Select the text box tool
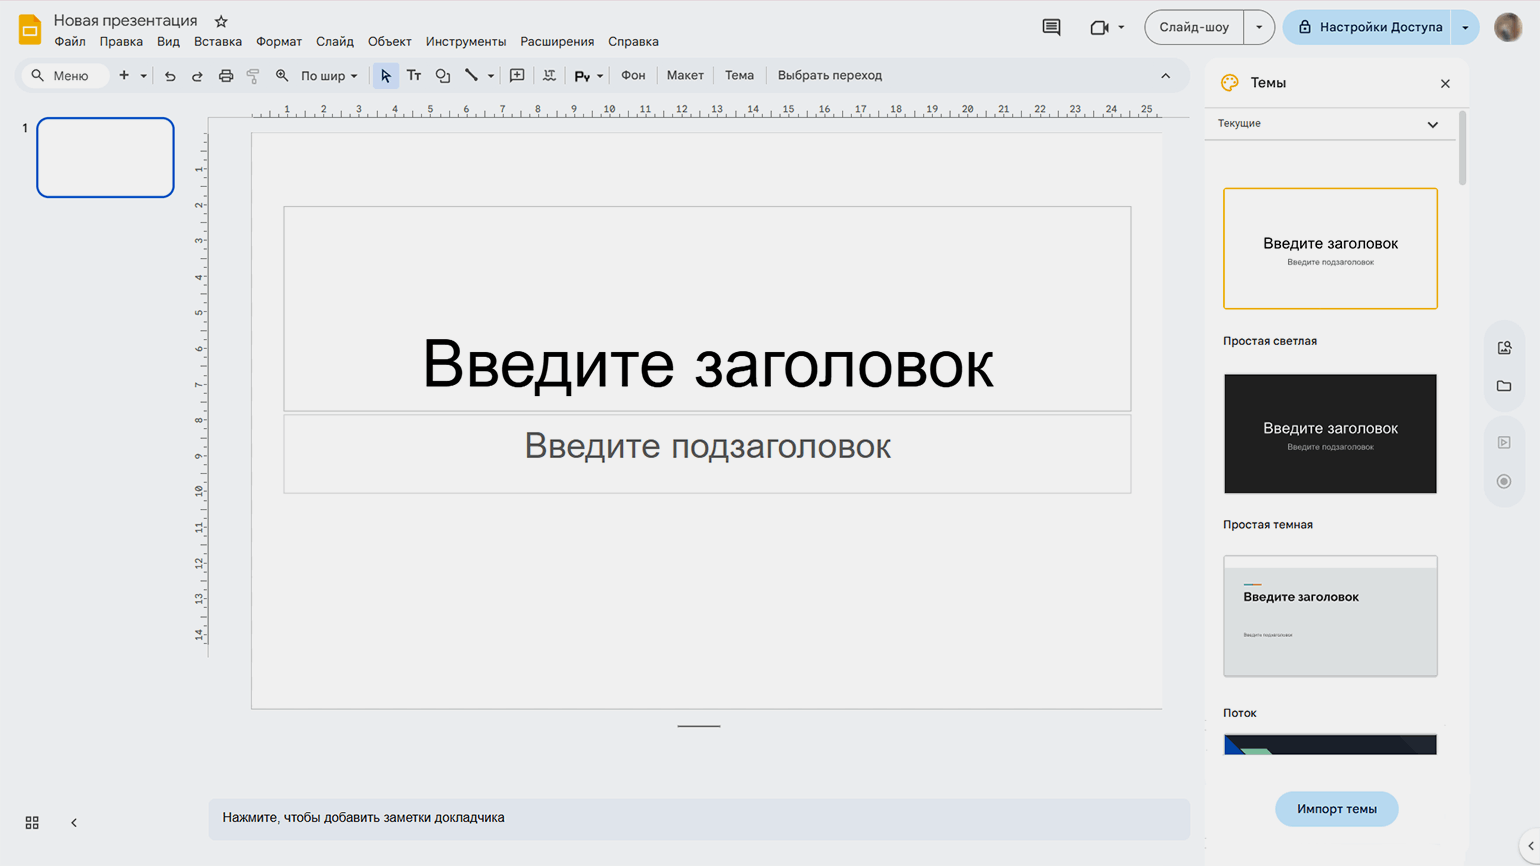1540x866 pixels. point(414,76)
